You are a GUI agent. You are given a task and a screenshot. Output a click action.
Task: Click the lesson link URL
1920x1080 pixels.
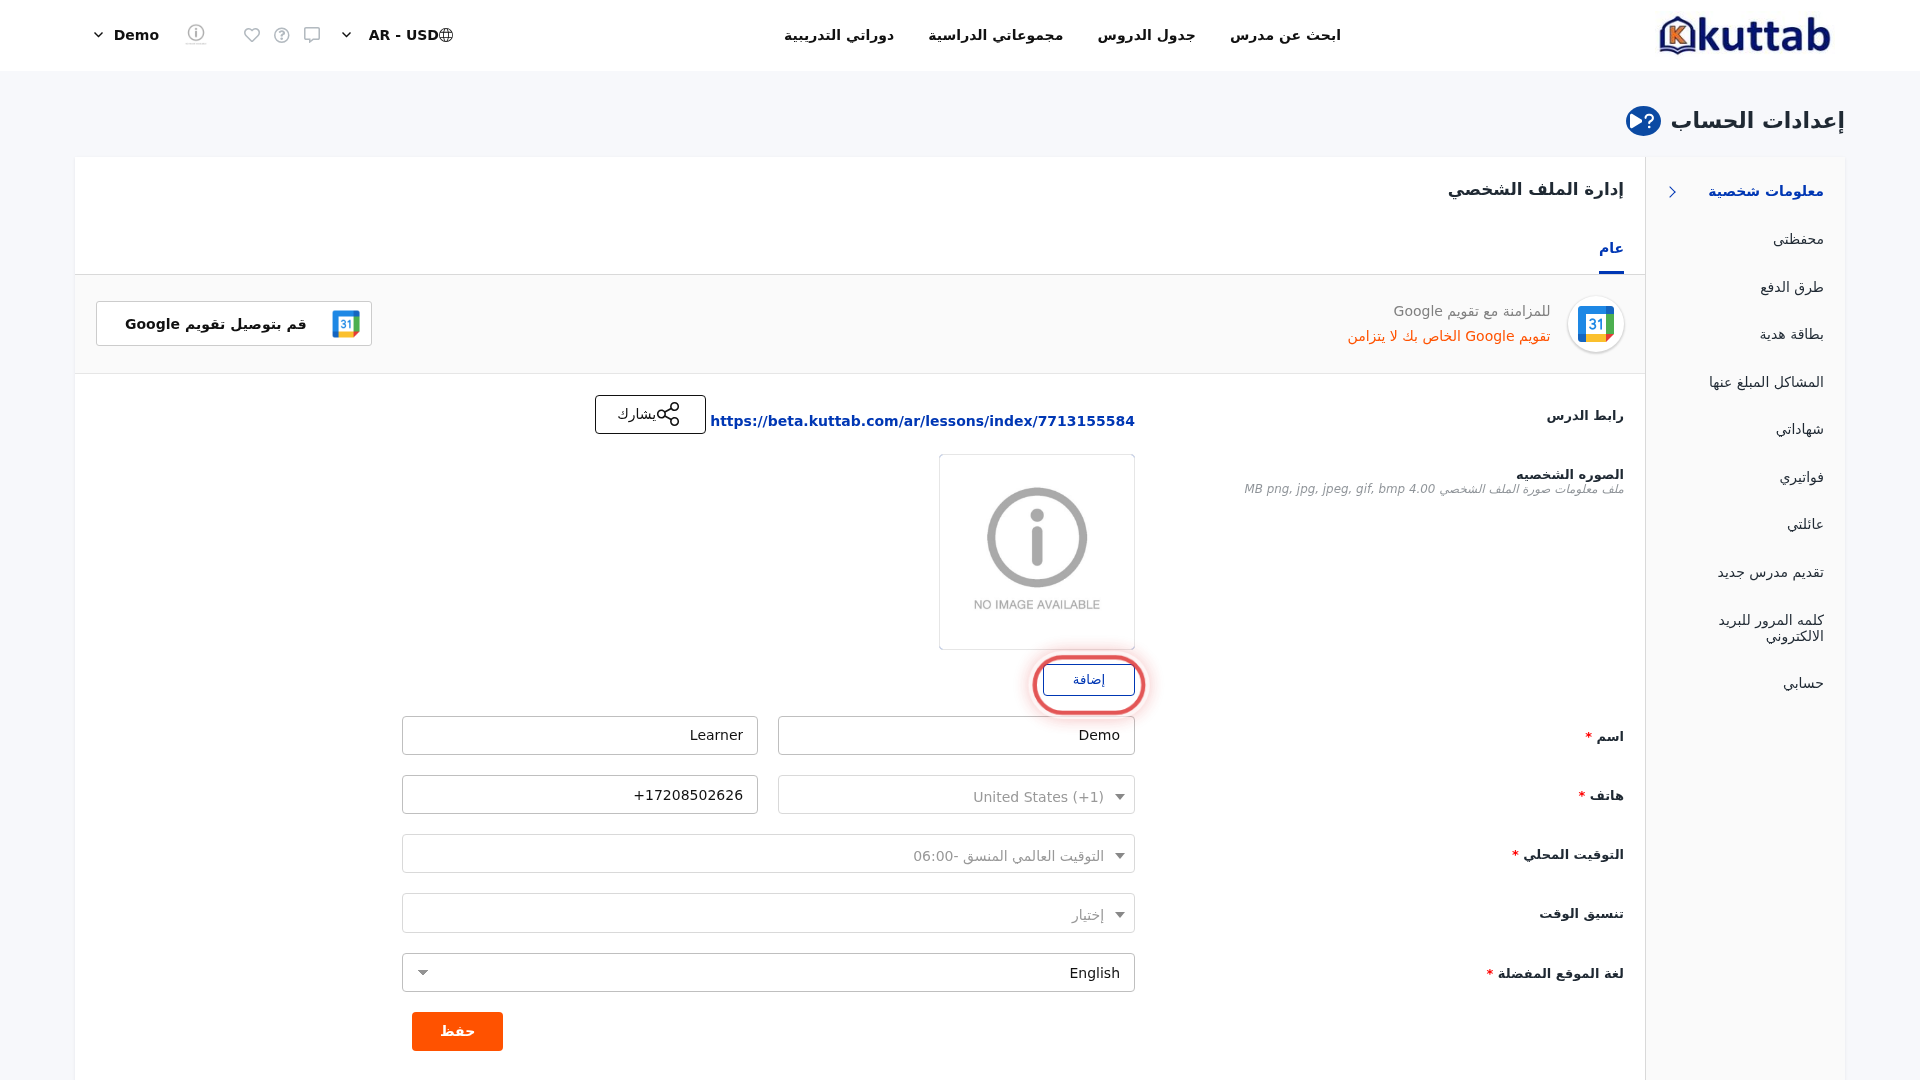click(922, 421)
